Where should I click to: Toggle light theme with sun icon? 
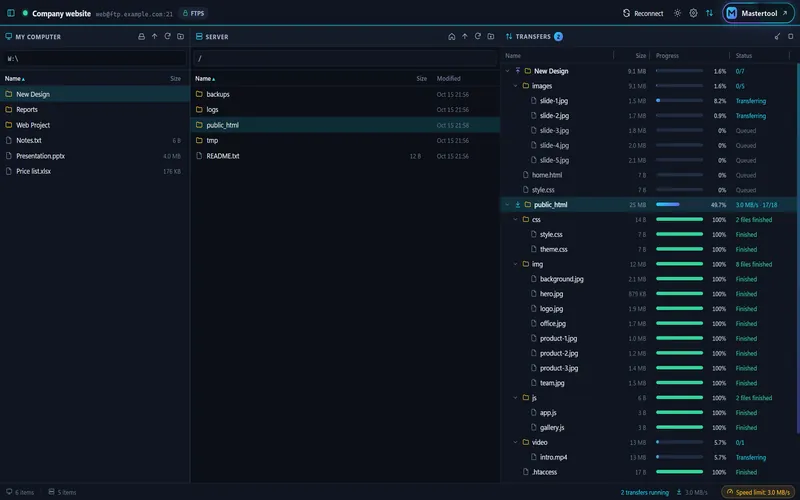click(x=677, y=13)
